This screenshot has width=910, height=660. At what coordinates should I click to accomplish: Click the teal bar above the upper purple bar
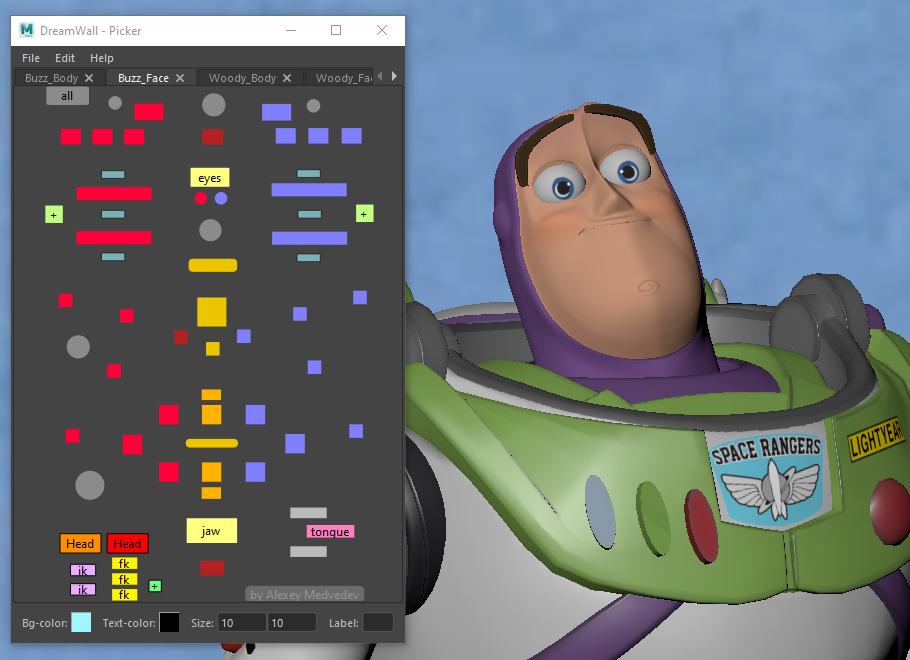click(x=309, y=174)
